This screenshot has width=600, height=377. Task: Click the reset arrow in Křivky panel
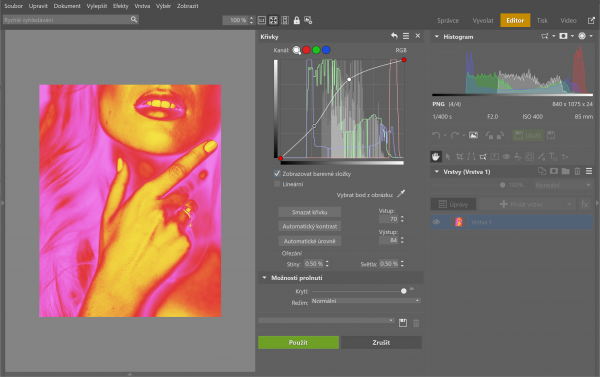pyautogui.click(x=394, y=36)
